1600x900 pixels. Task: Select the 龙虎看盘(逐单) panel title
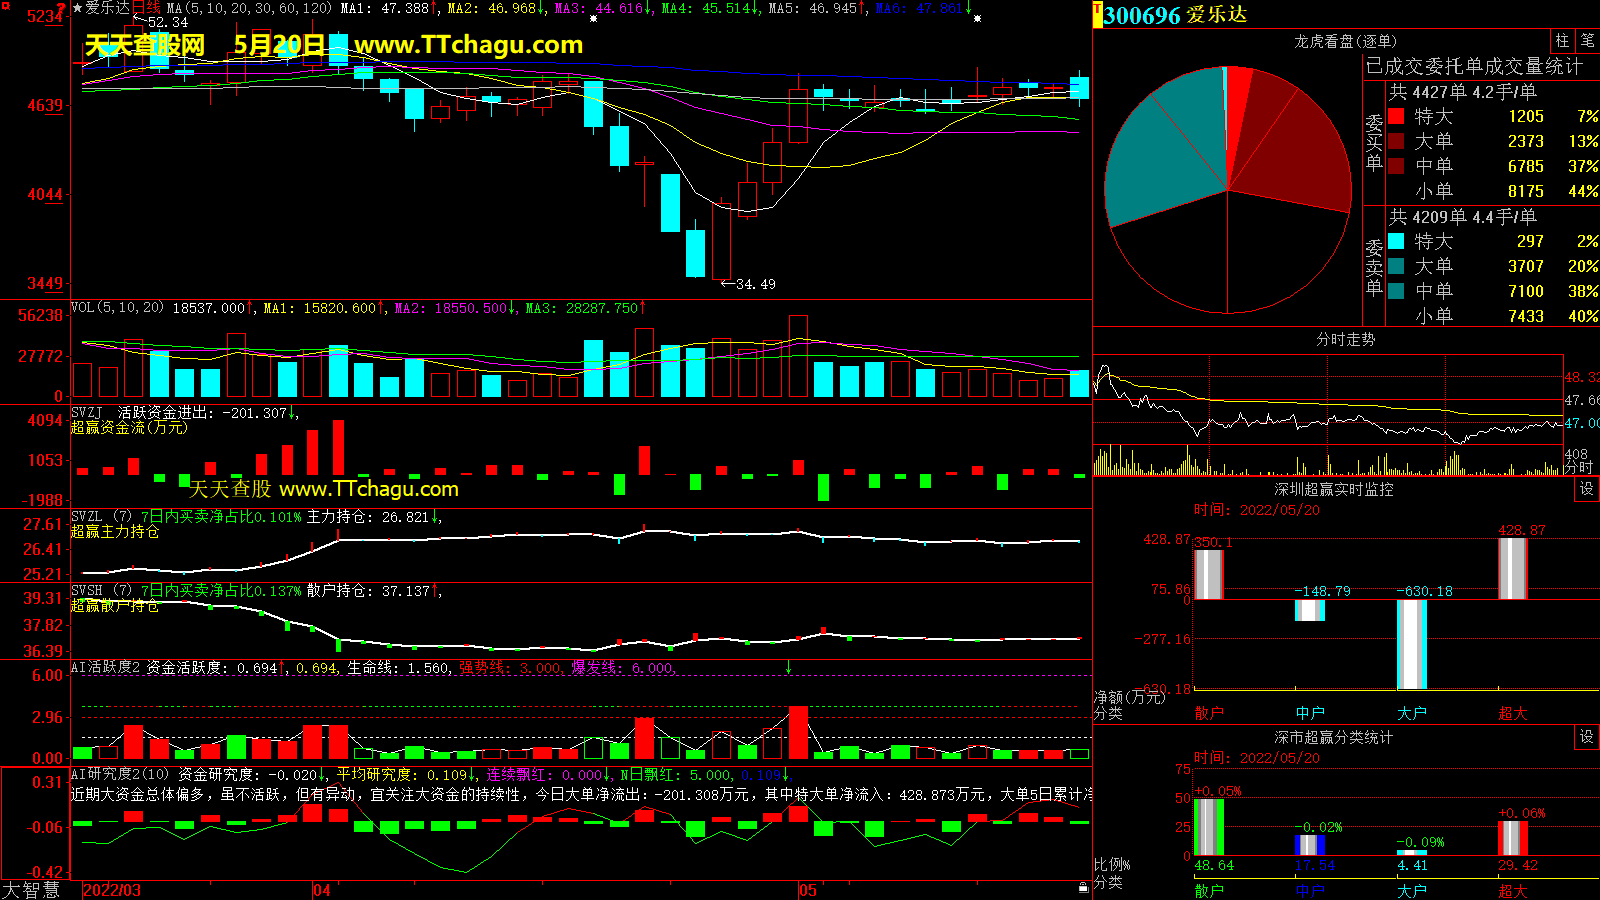[1345, 41]
